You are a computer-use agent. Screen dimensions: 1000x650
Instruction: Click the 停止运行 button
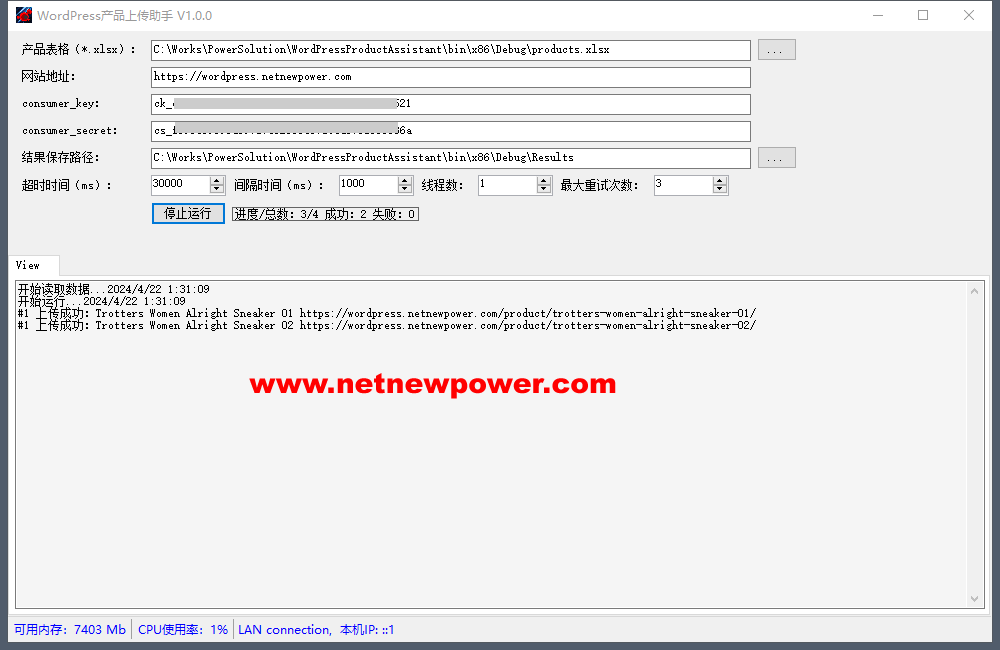pos(188,213)
